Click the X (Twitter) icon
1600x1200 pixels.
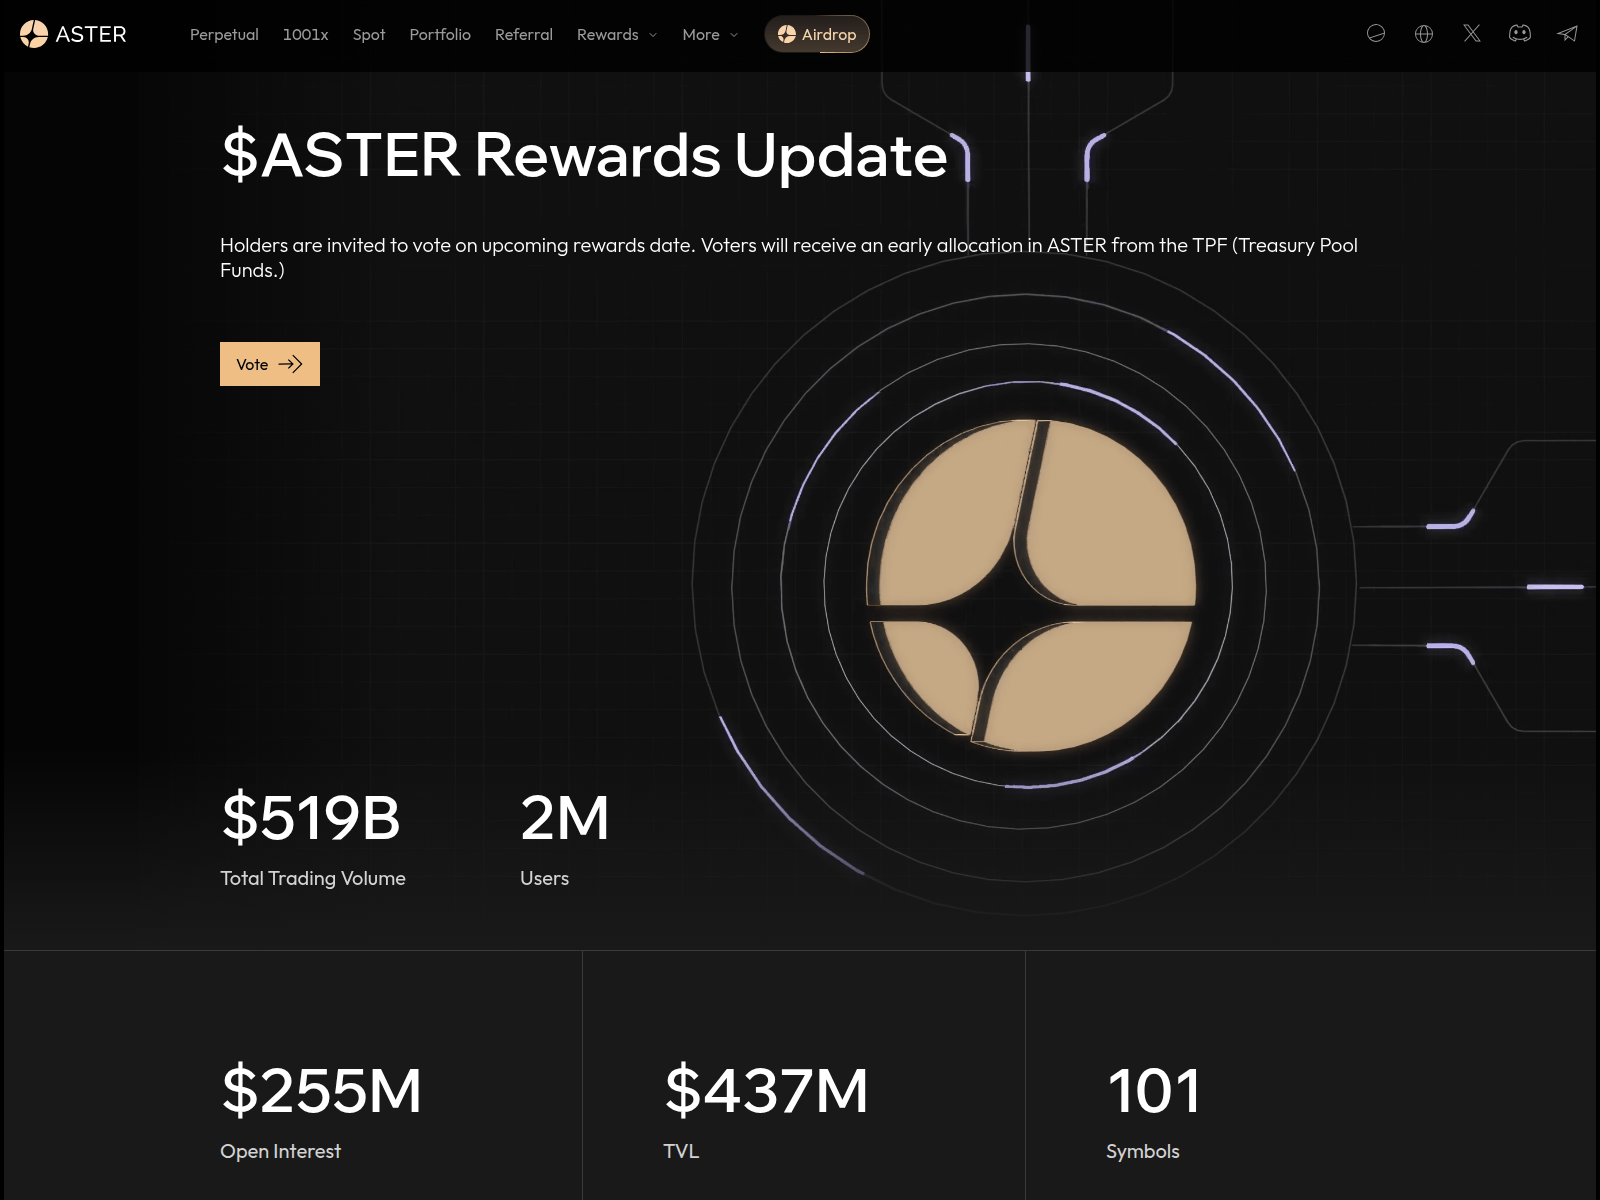tap(1472, 33)
